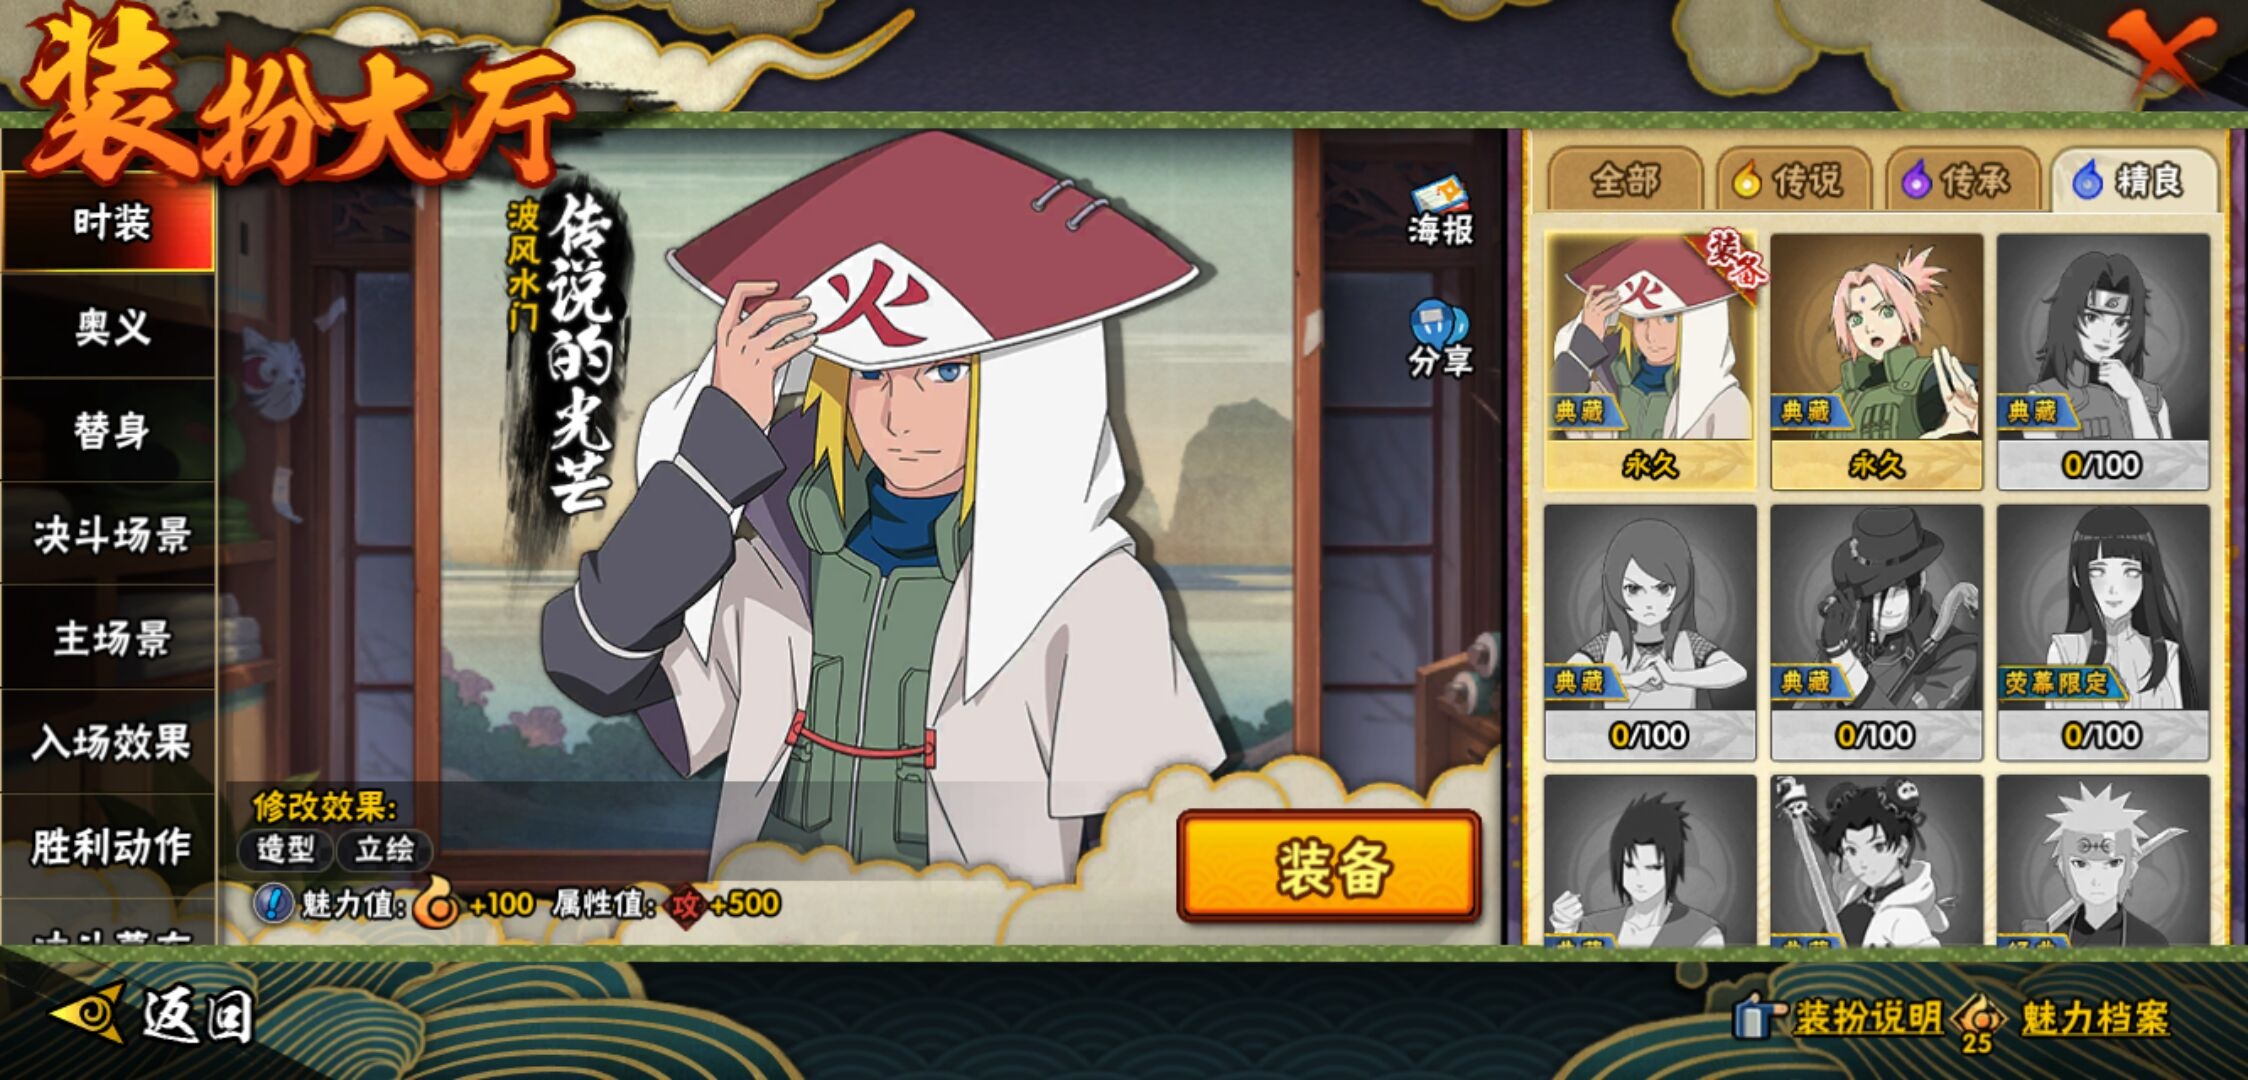Switch to the 传说 filter tab
Screen dimensions: 2248x1080
click(1794, 180)
